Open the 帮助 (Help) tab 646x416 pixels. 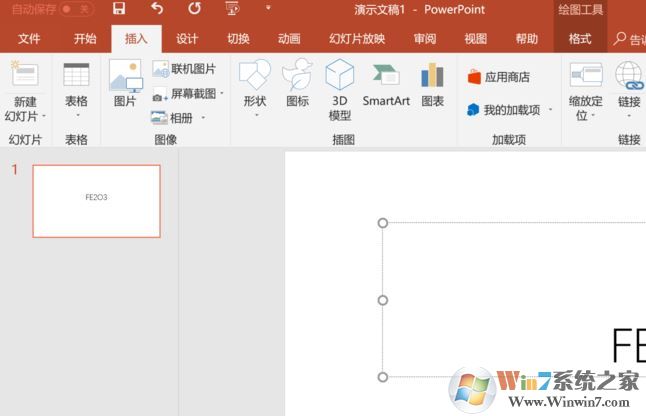(527, 39)
